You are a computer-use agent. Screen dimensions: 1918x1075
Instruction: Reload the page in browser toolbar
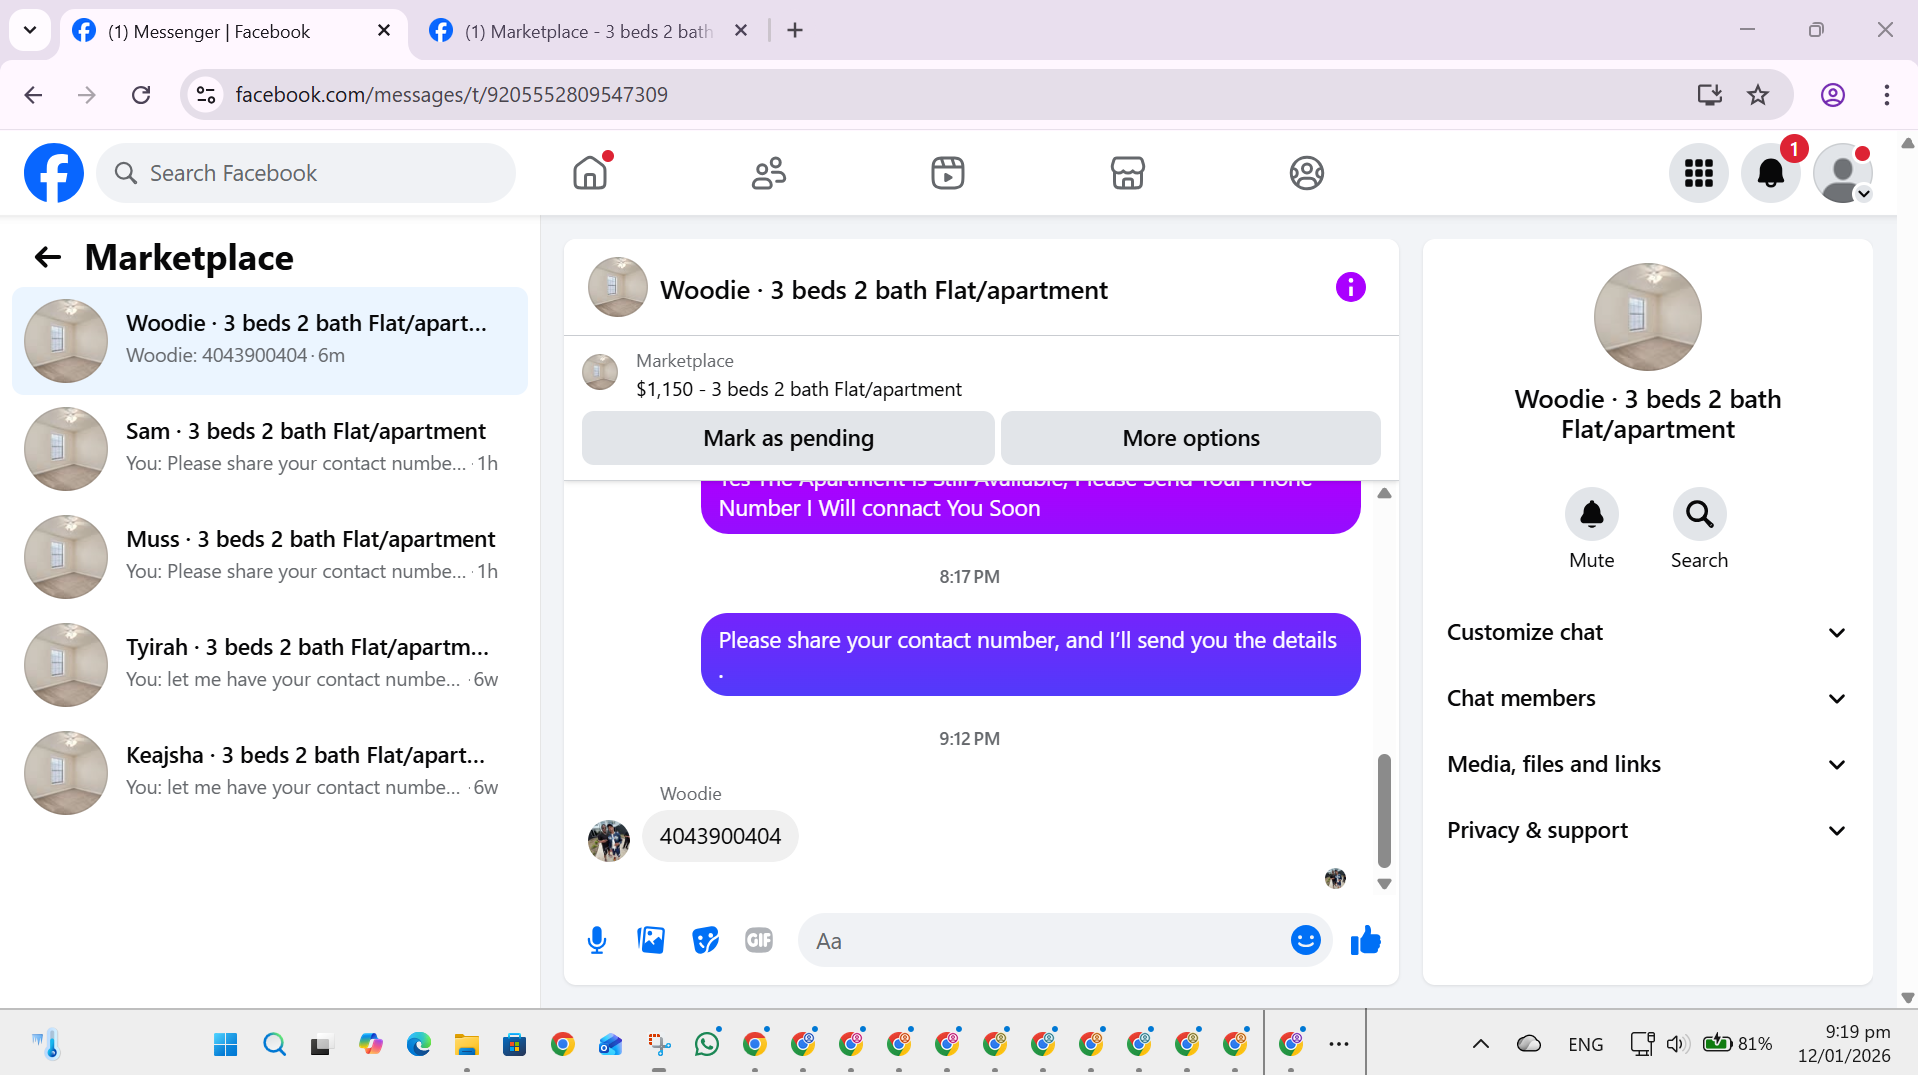141,95
